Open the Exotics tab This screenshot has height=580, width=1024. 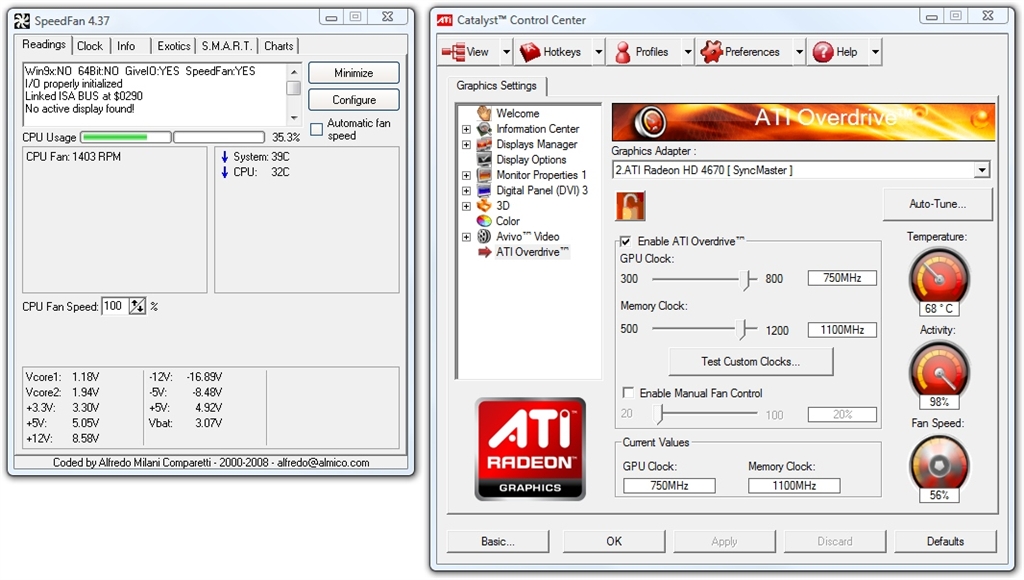pos(174,46)
